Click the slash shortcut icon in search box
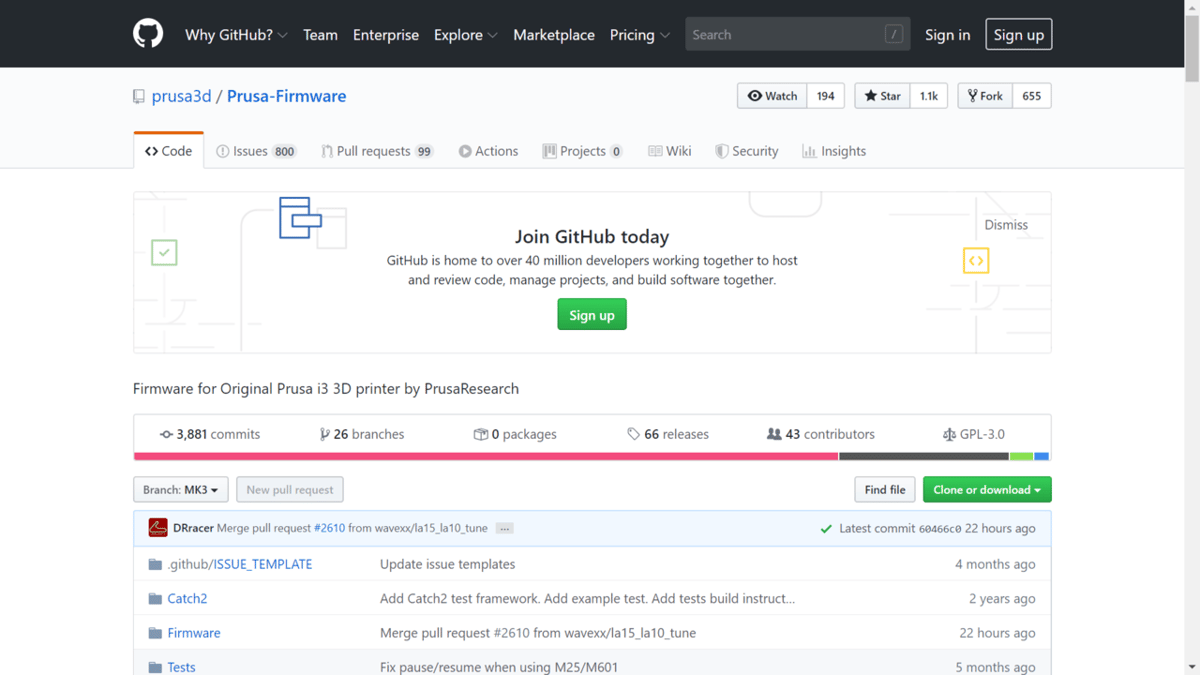This screenshot has width=1200, height=675. point(894,34)
